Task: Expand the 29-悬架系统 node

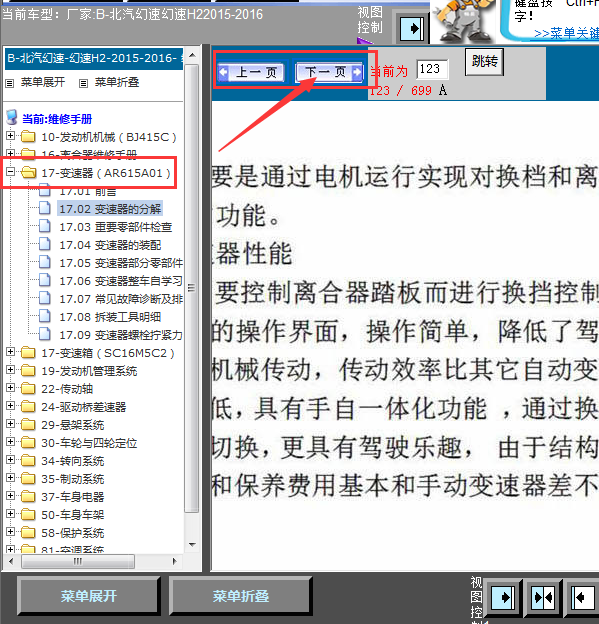Action: (x=11, y=423)
